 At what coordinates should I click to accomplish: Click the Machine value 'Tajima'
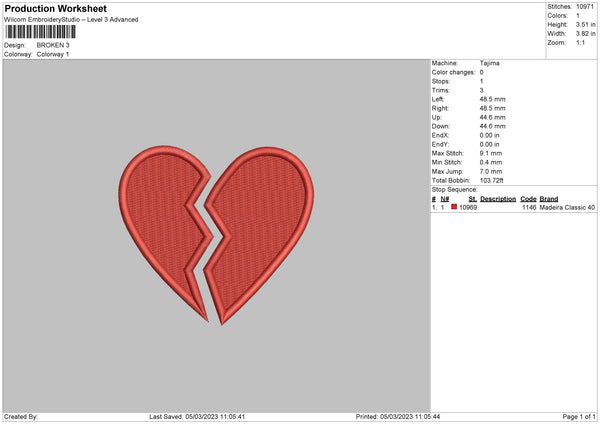[489, 63]
